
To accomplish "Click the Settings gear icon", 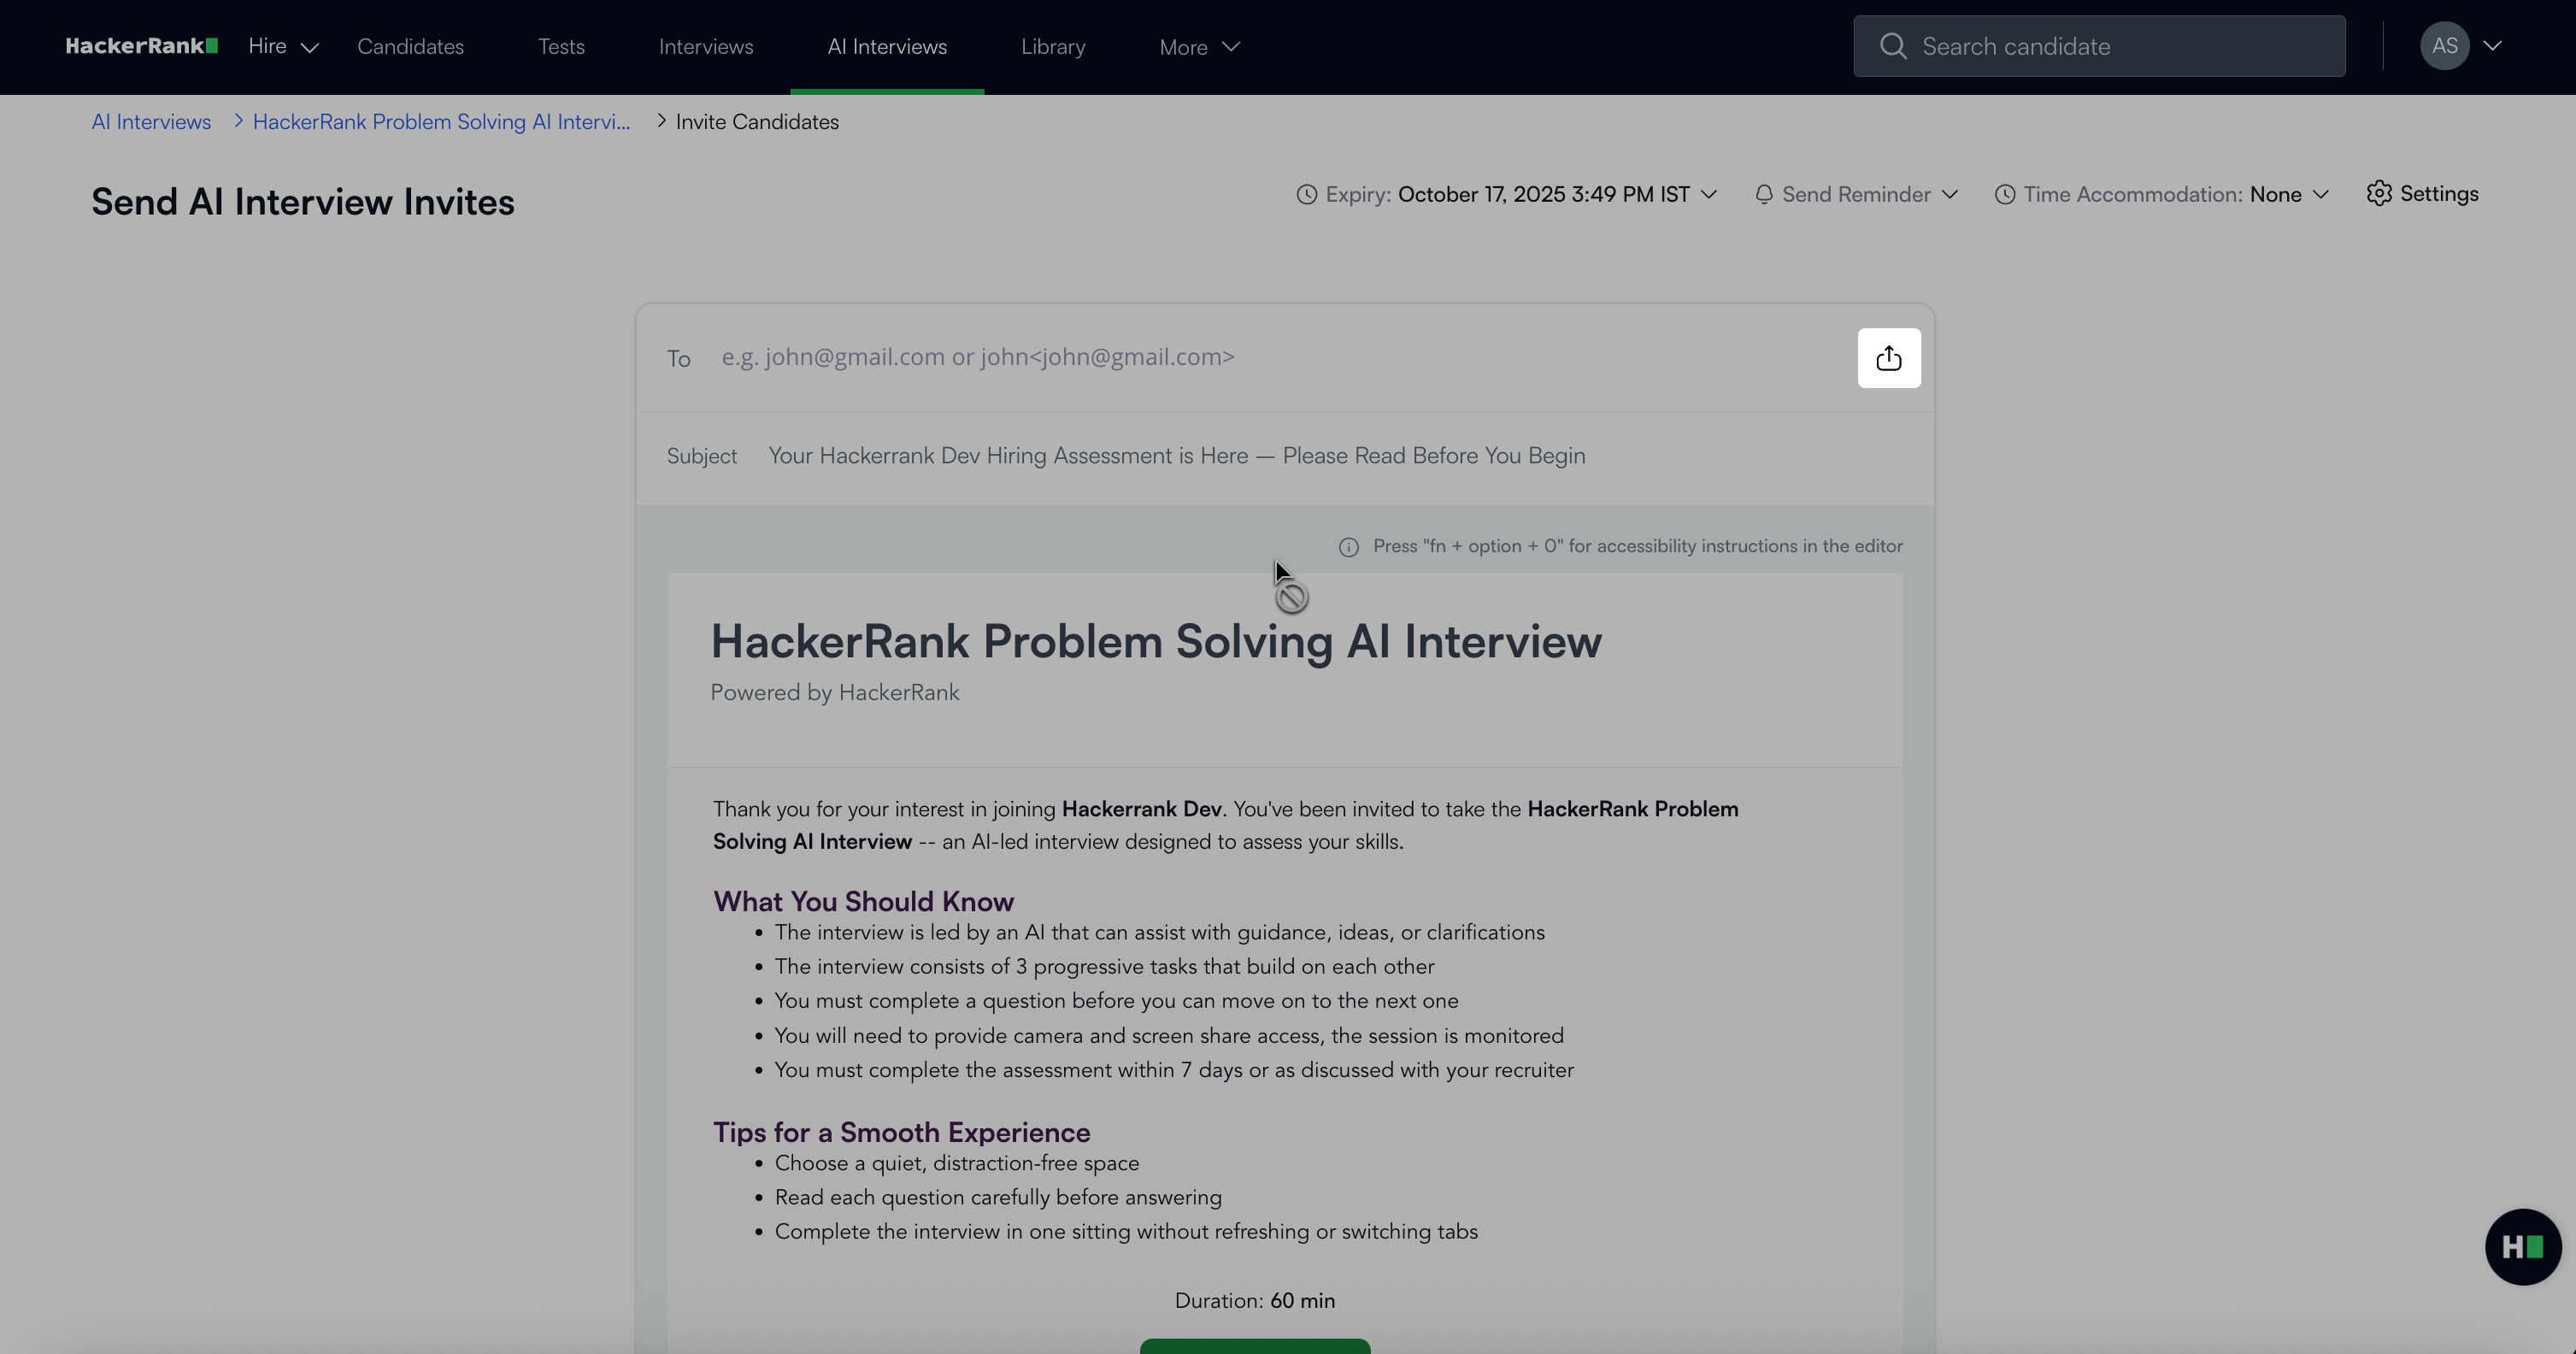I will coord(2379,193).
